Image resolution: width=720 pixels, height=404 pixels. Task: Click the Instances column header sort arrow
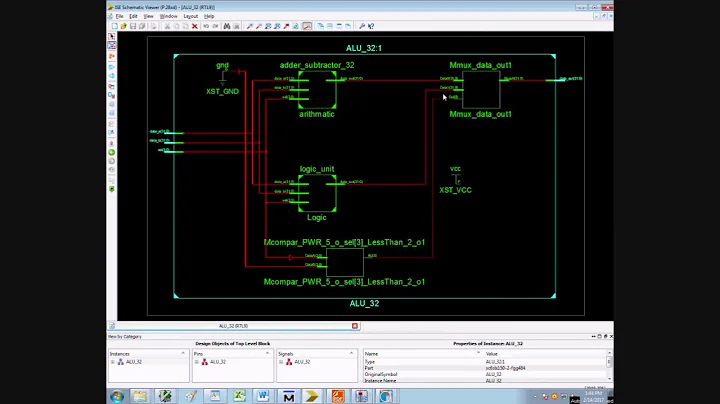click(x=183, y=353)
